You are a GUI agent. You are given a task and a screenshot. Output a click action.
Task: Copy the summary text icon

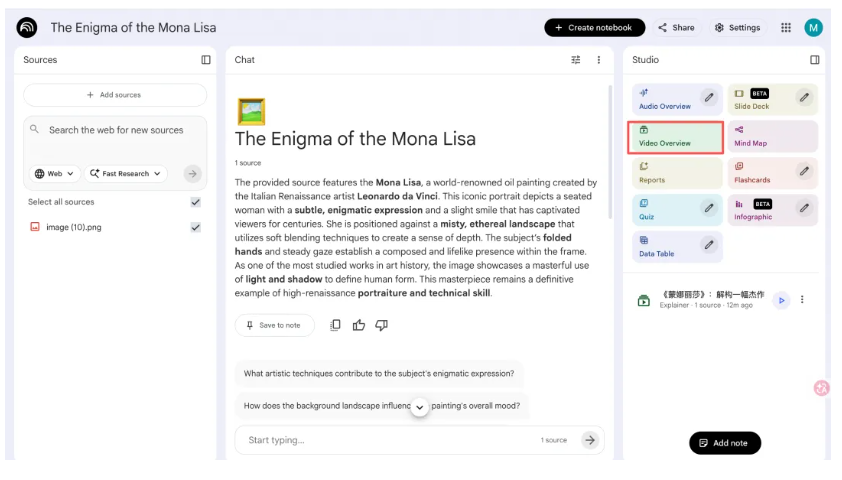pyautogui.click(x=336, y=325)
